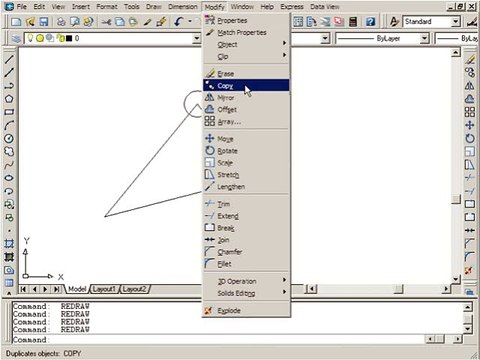Click the New drawing icon
Screen dimensions: 480x360
click(16, 22)
